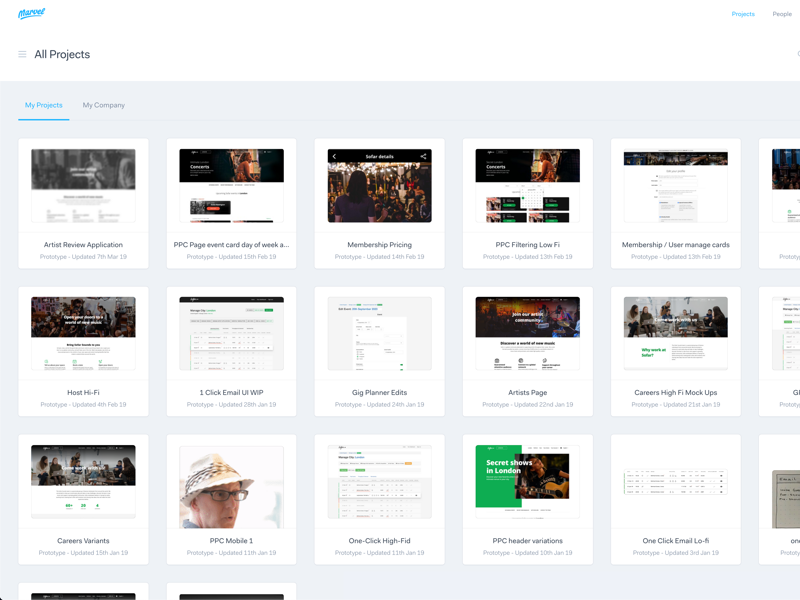The width and height of the screenshot is (800, 600).
Task: Open the PPC header variations thumbnail
Action: pos(528,482)
